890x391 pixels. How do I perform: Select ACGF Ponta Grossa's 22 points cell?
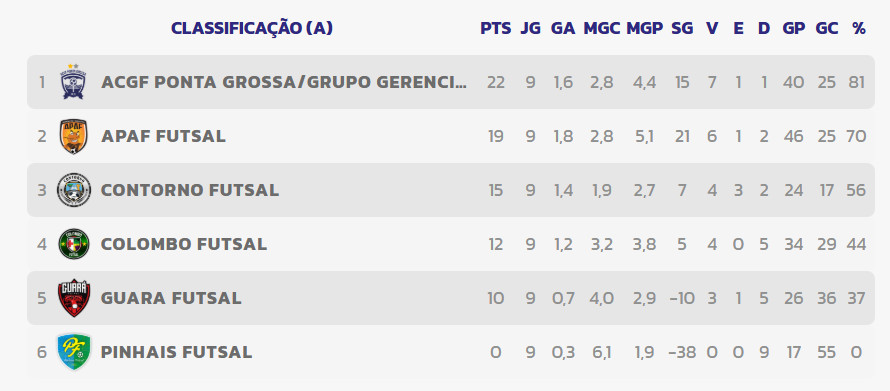click(x=496, y=82)
